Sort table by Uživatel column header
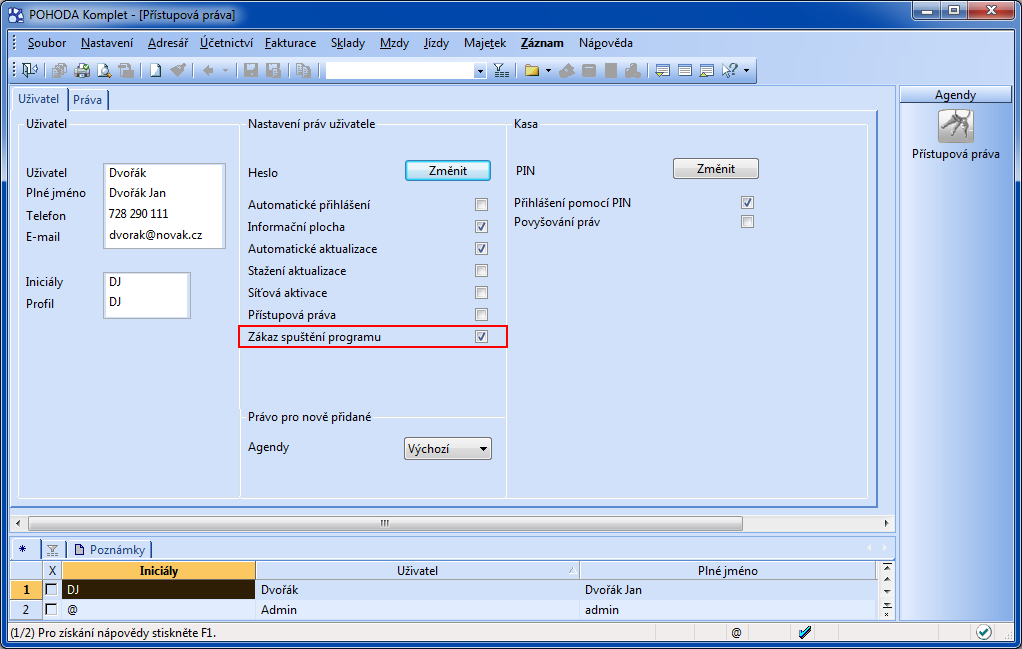 point(417,571)
